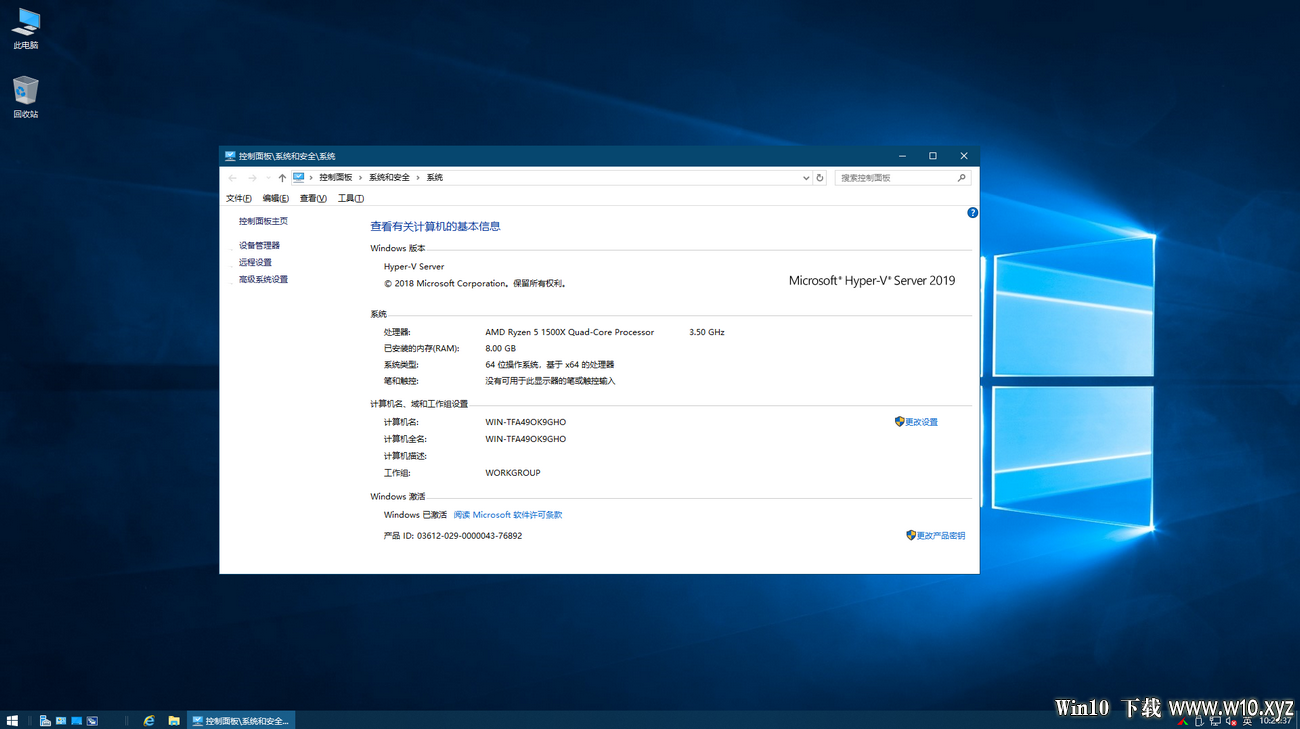The height and width of the screenshot is (729, 1300).
Task: Select the 回收站 Recycle Bin icon
Action: 26,91
